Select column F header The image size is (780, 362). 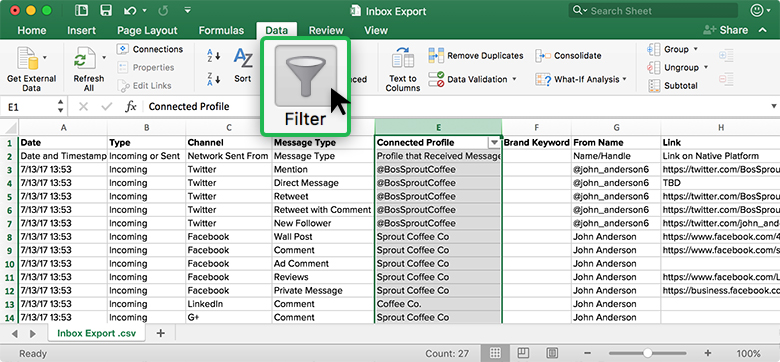click(536, 127)
